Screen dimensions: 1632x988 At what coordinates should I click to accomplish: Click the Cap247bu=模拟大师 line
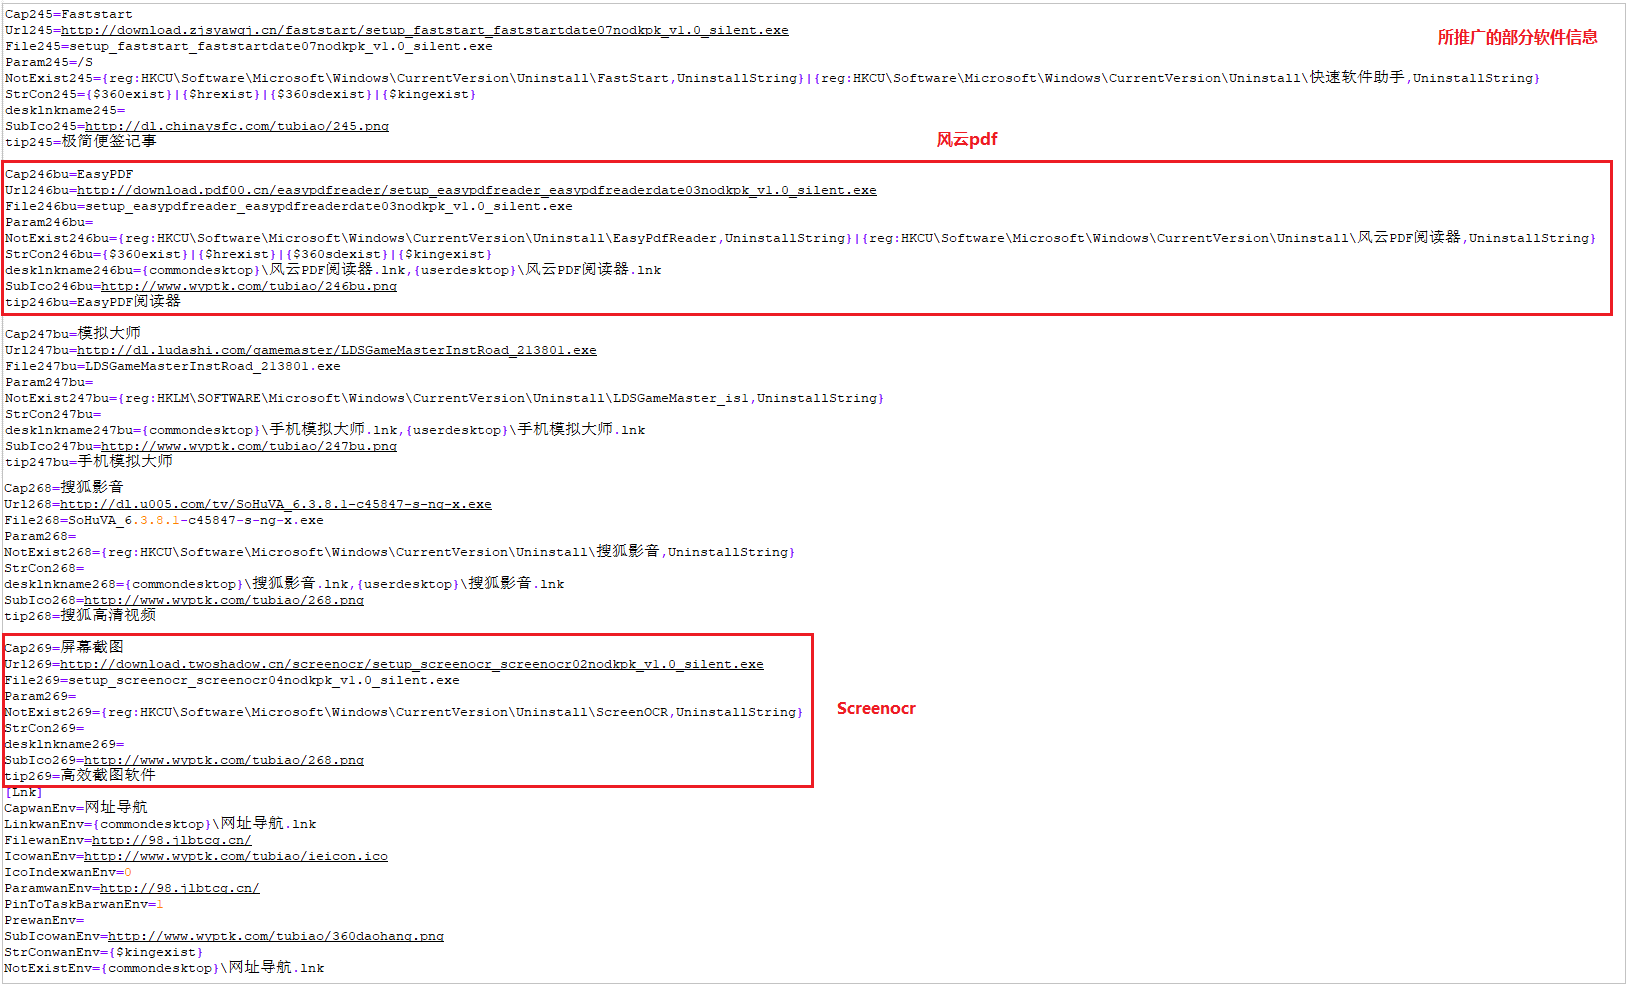point(73,334)
